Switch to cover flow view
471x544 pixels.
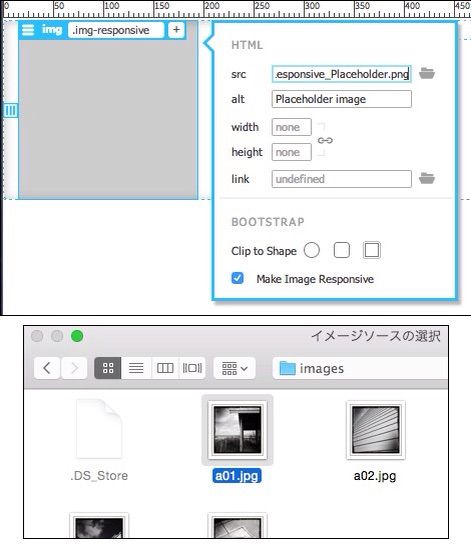coord(192,368)
